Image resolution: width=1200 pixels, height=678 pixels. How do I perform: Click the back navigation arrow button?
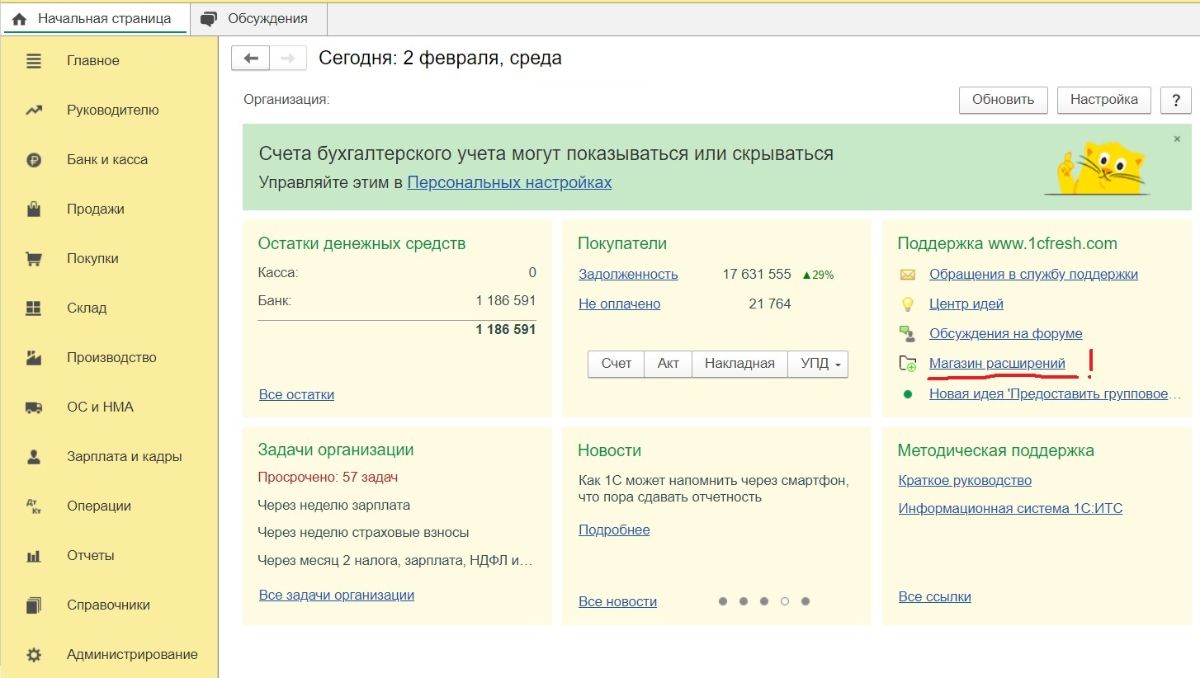click(250, 59)
